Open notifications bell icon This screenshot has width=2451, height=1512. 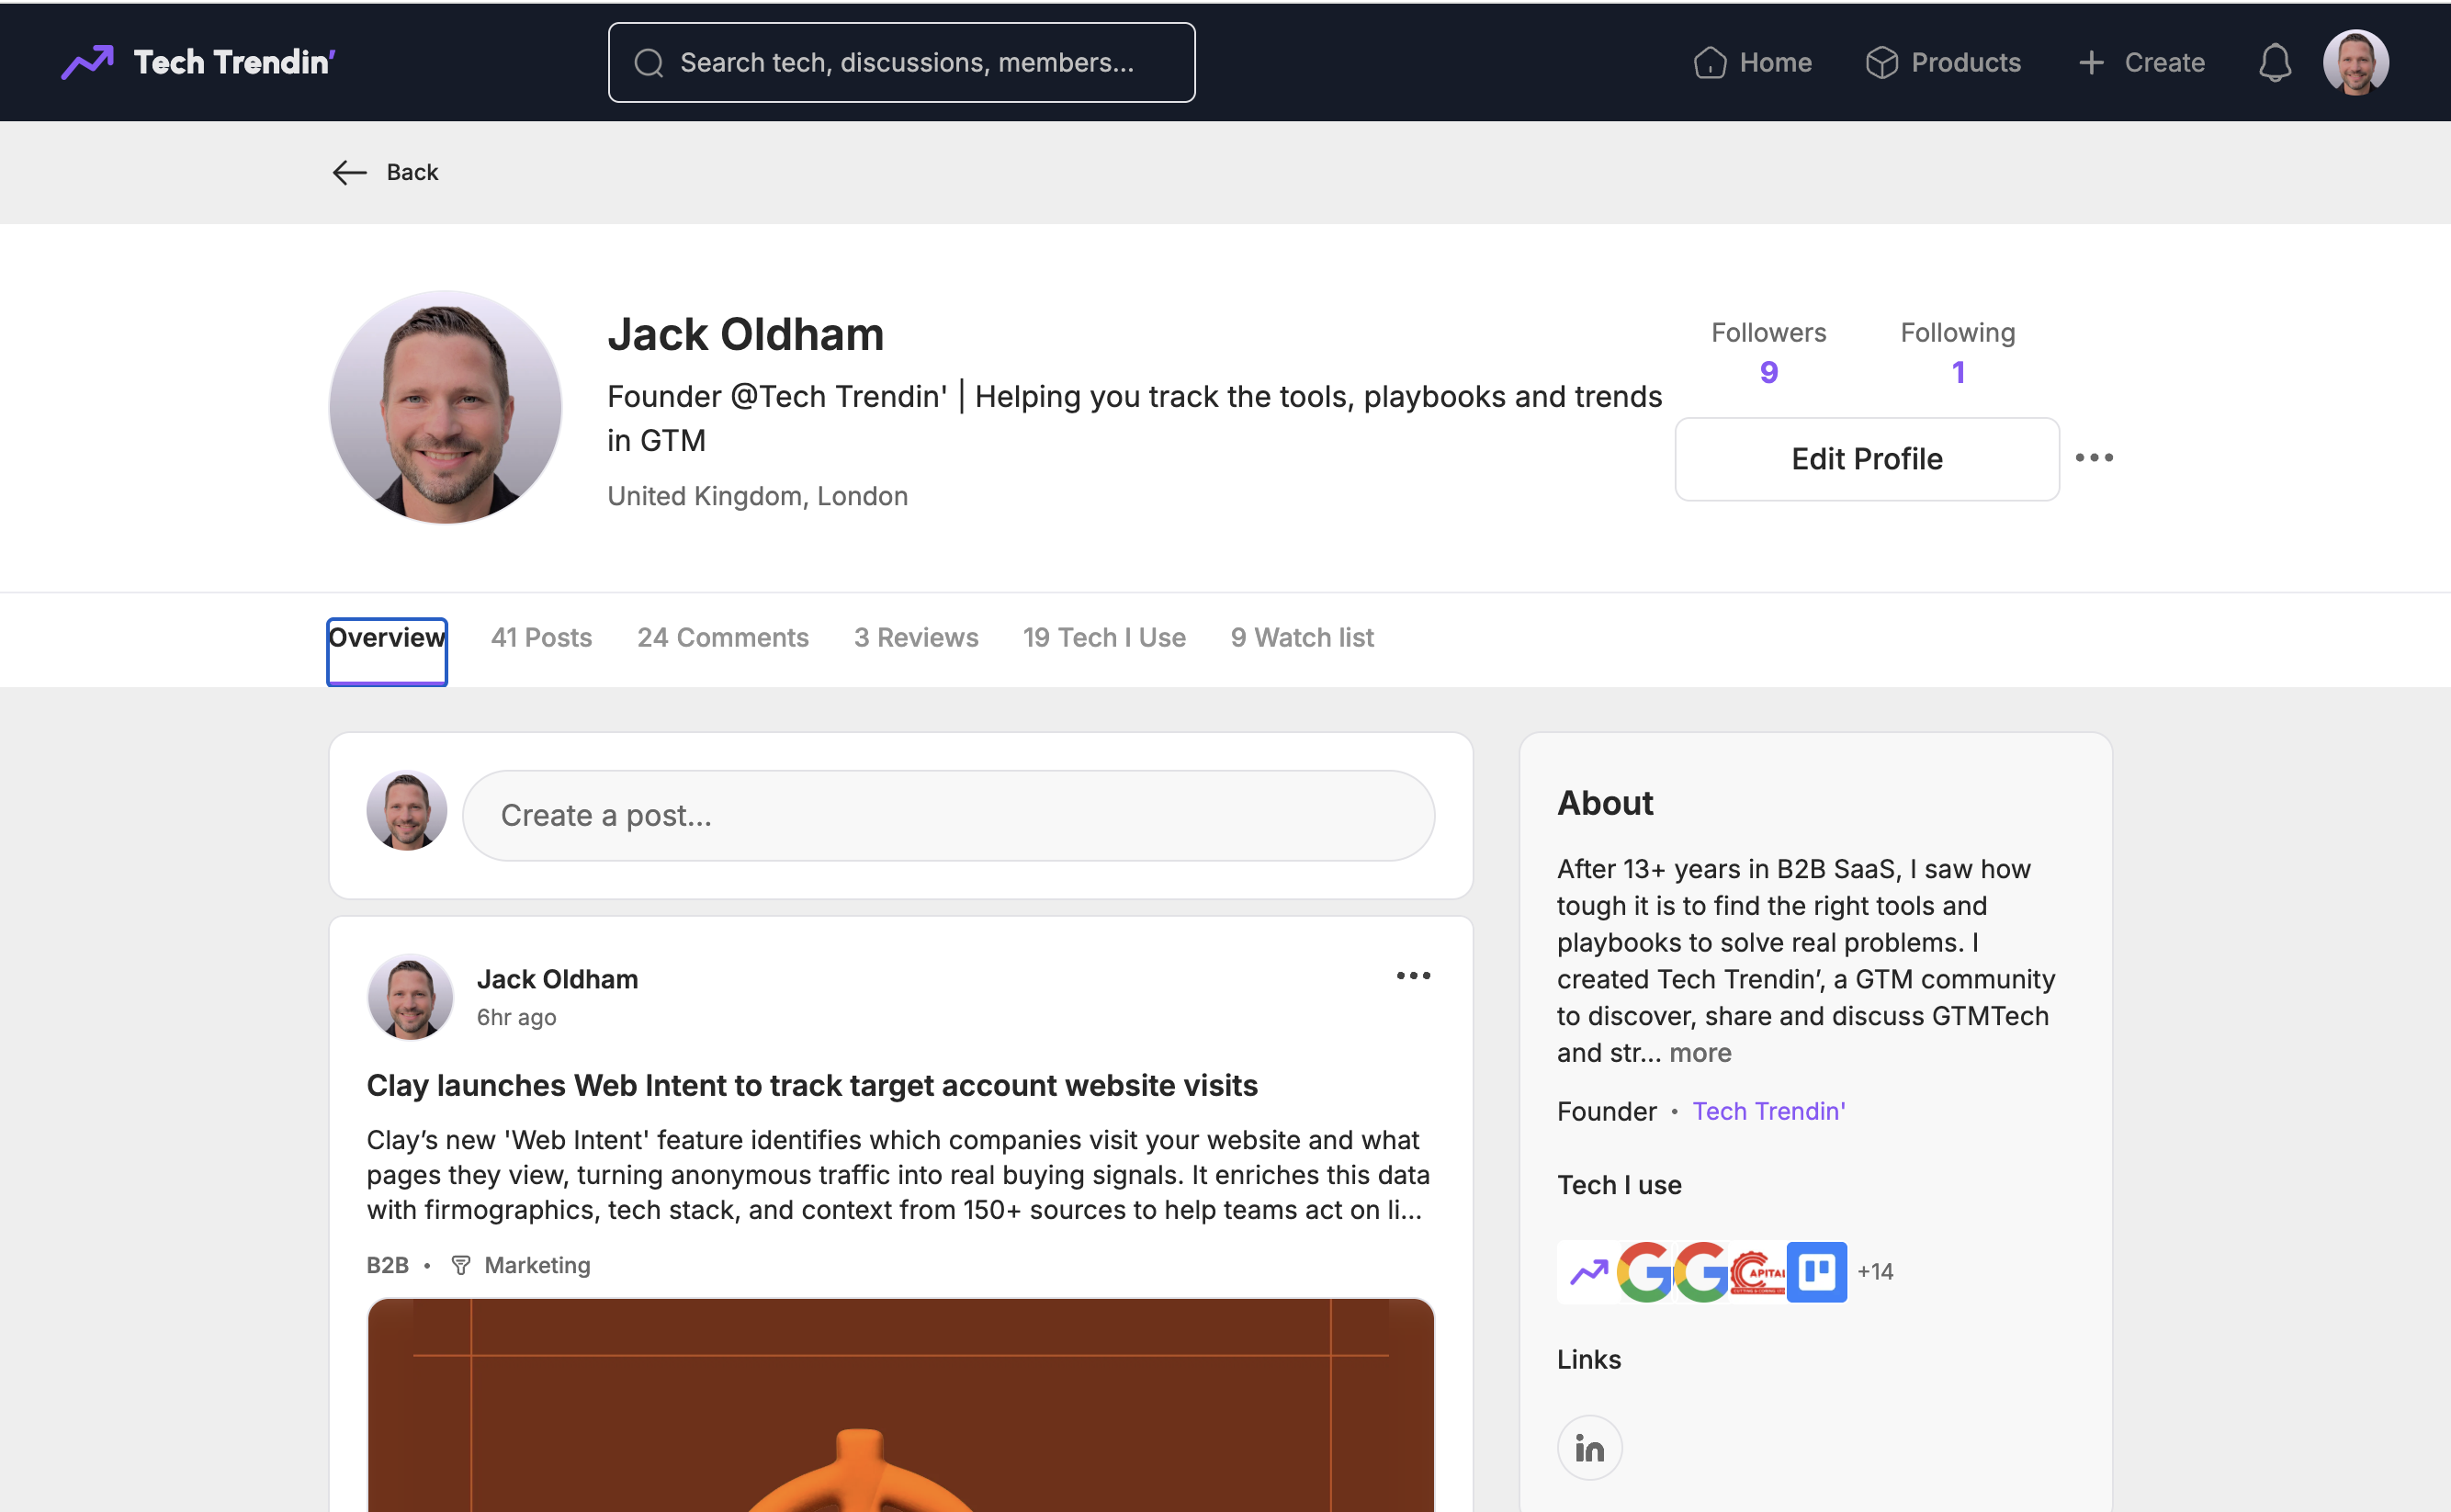[2274, 62]
